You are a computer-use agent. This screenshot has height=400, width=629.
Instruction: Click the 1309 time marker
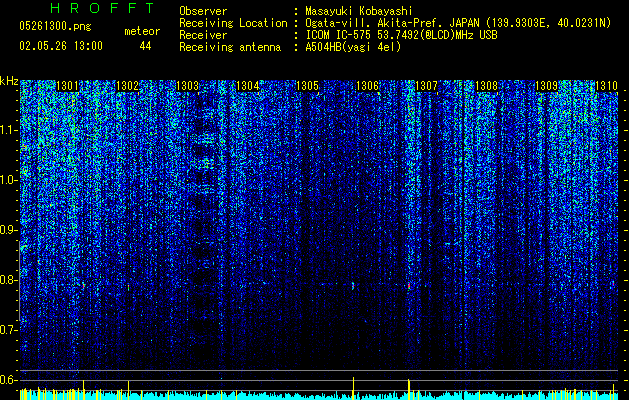point(546,86)
